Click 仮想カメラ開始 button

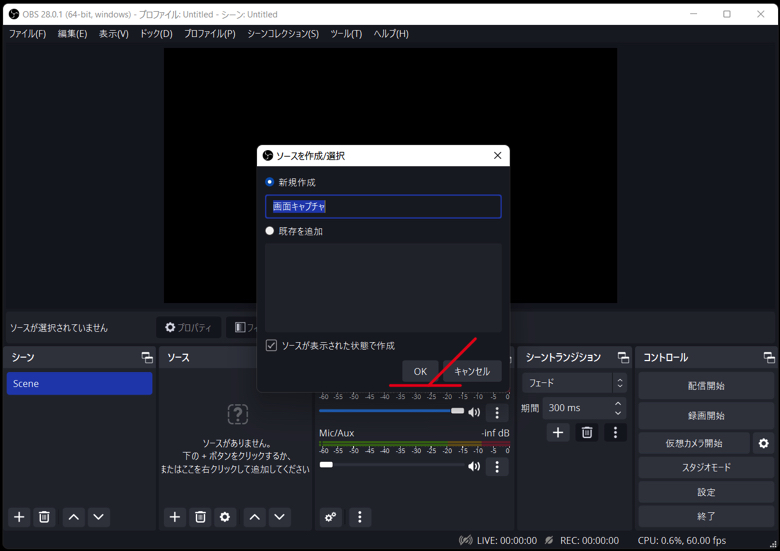(x=694, y=443)
